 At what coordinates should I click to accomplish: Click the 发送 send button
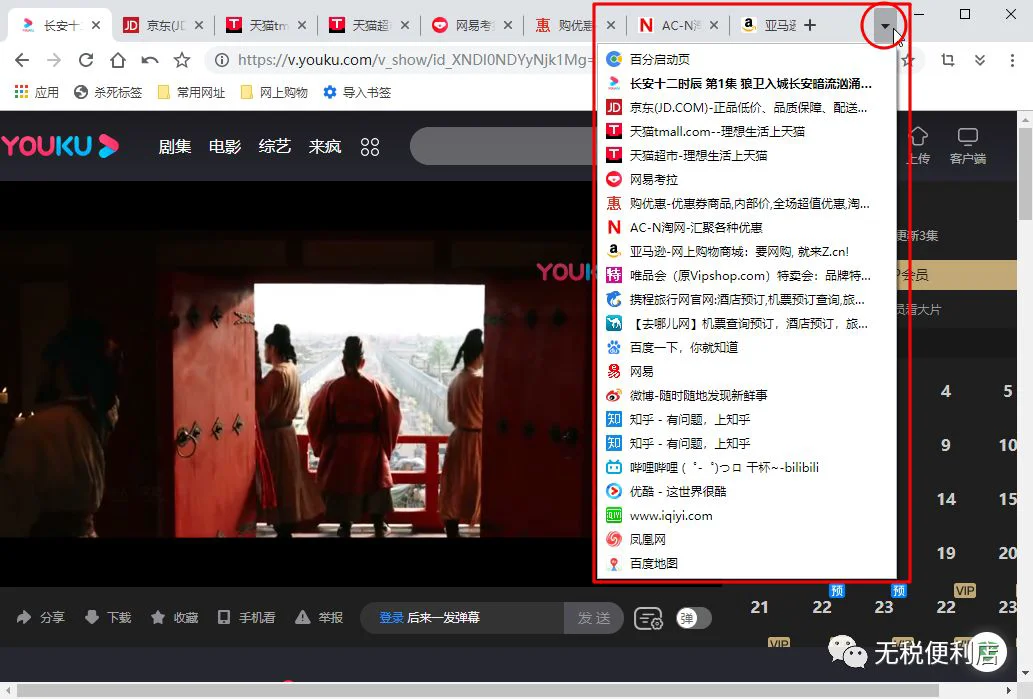coord(594,618)
